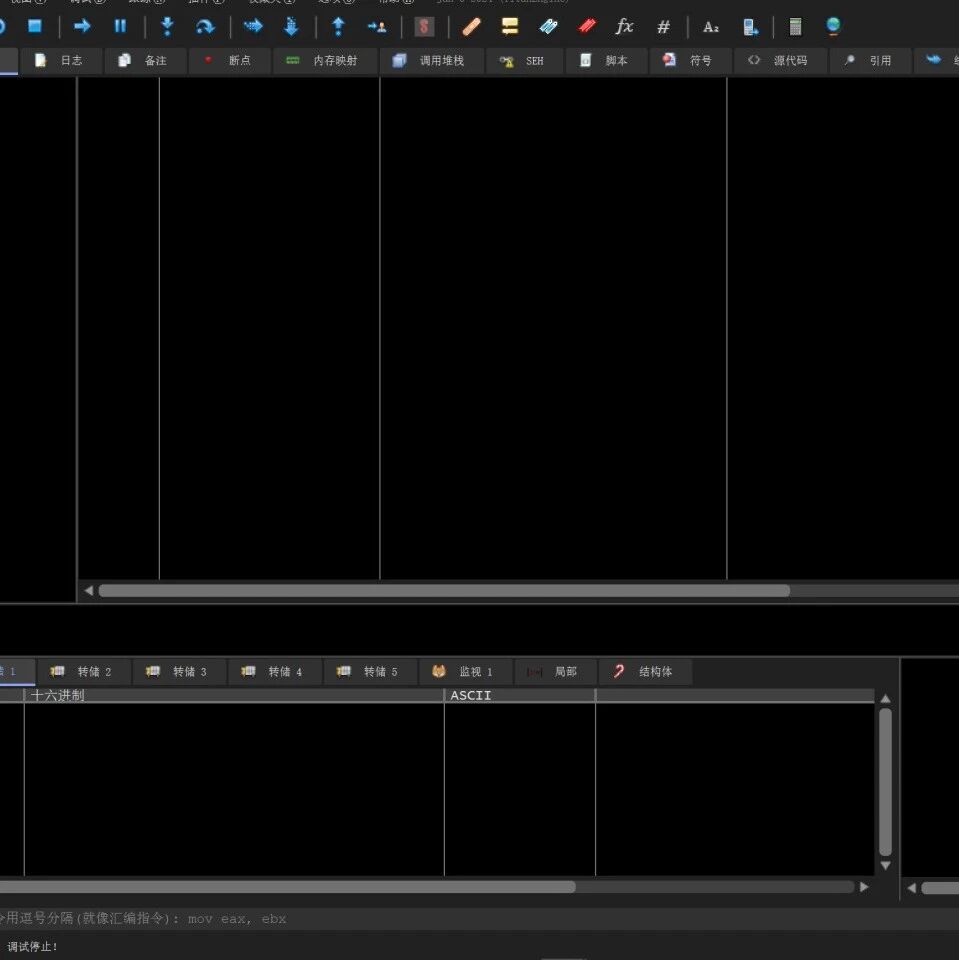Open the 局部 locals tab
This screenshot has height=960, width=959.
555,672
